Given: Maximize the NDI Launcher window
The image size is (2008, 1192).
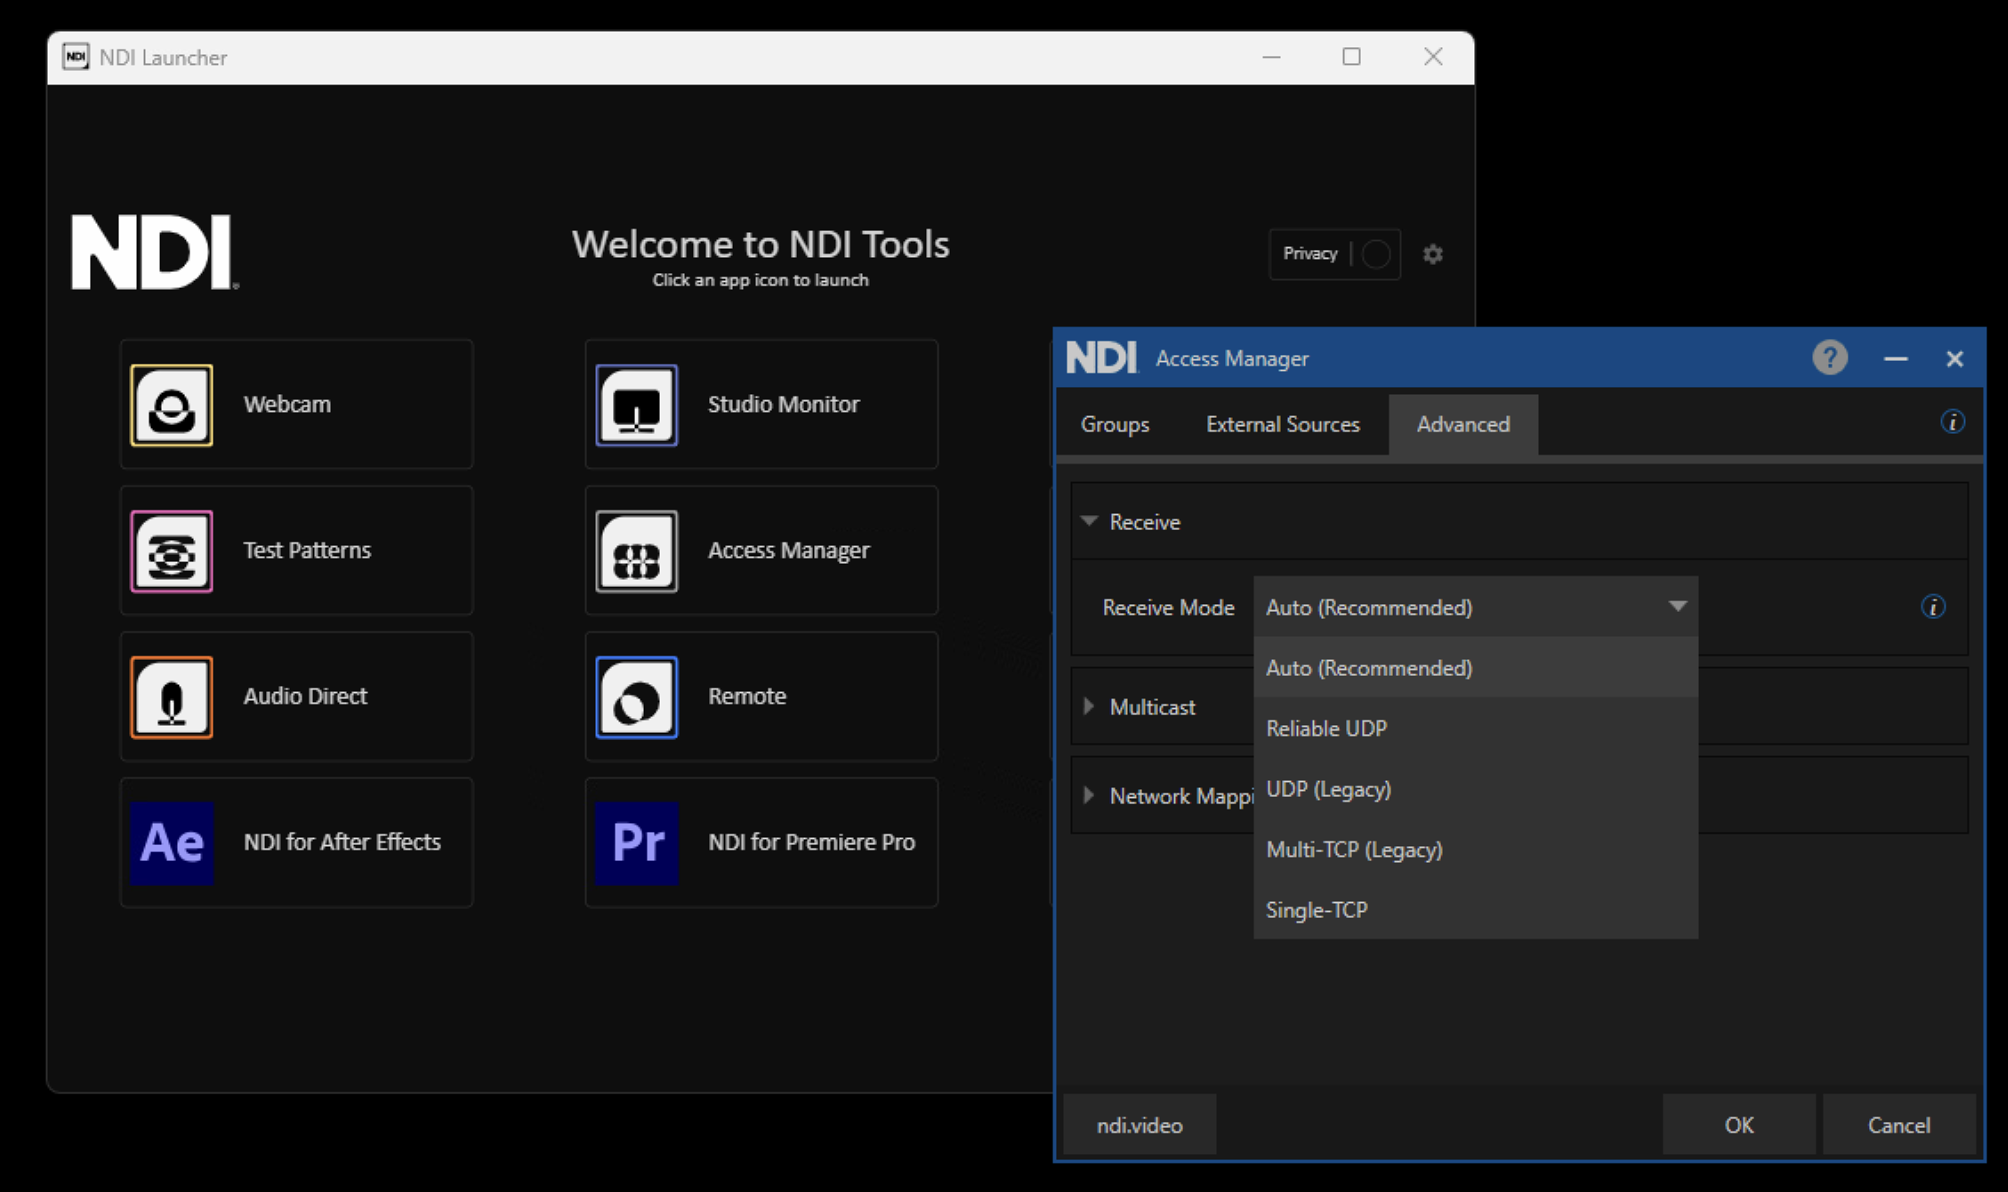Looking at the screenshot, I should pyautogui.click(x=1351, y=57).
